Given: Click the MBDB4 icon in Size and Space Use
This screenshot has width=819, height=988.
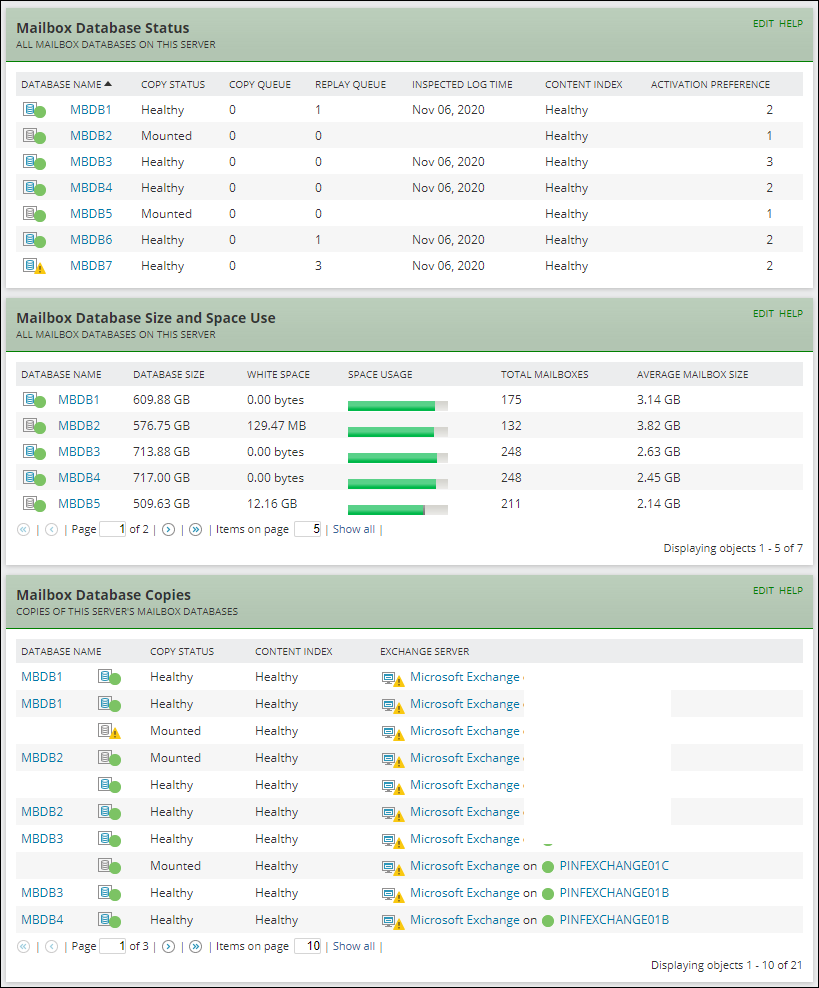Looking at the screenshot, I should coord(34,478).
